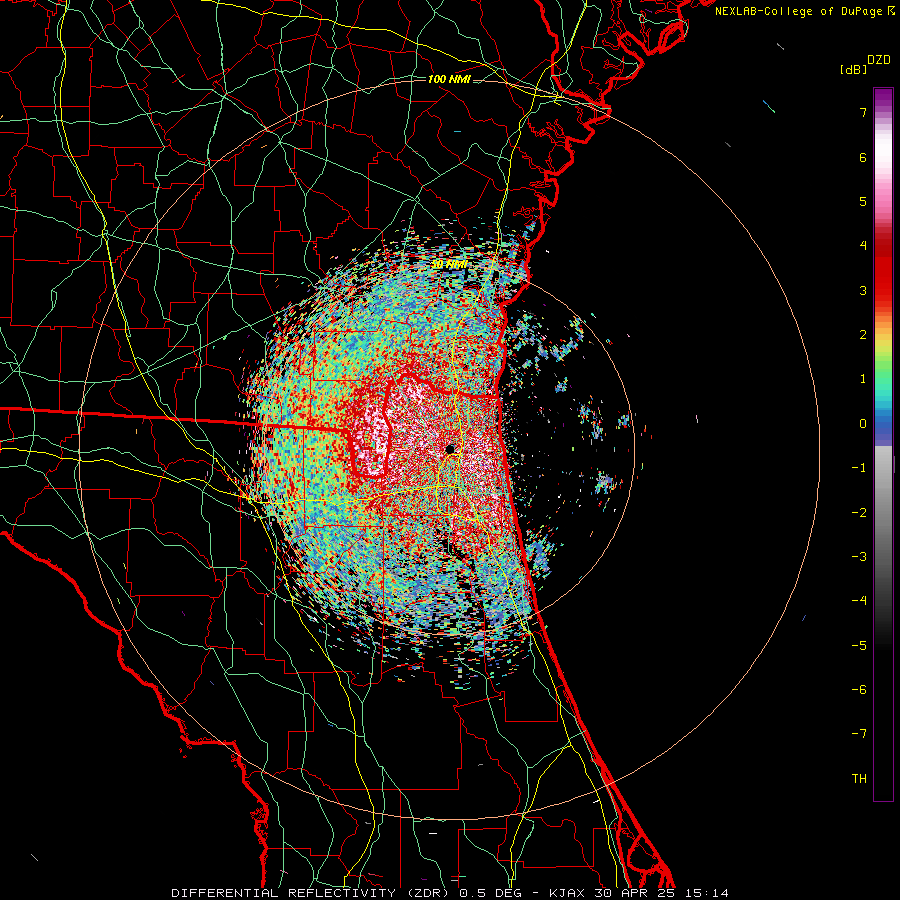
Task: Click the -1 value on the color scale
Action: coord(859,468)
